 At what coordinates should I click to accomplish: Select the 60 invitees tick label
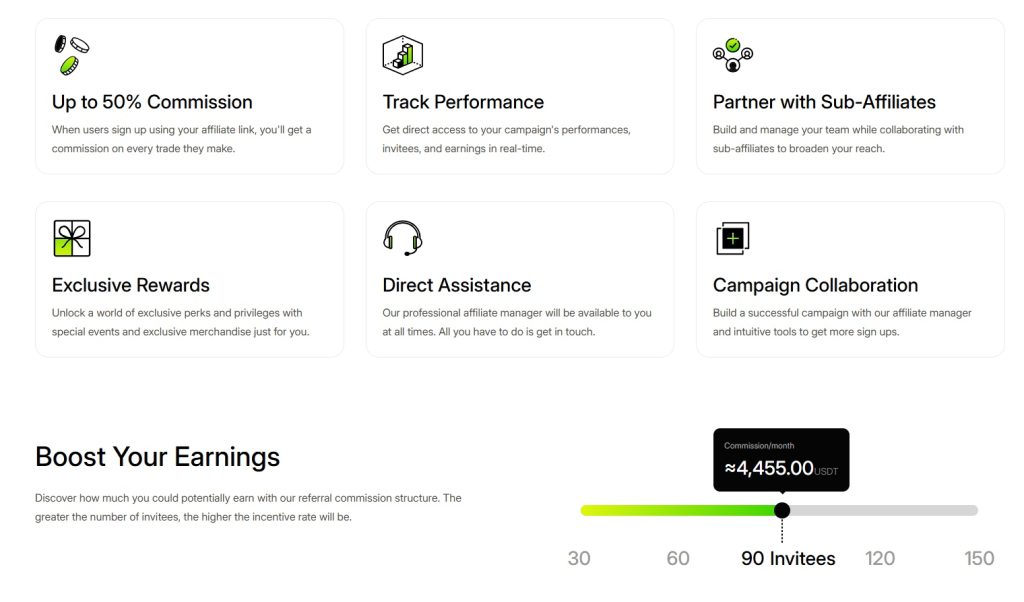point(679,558)
